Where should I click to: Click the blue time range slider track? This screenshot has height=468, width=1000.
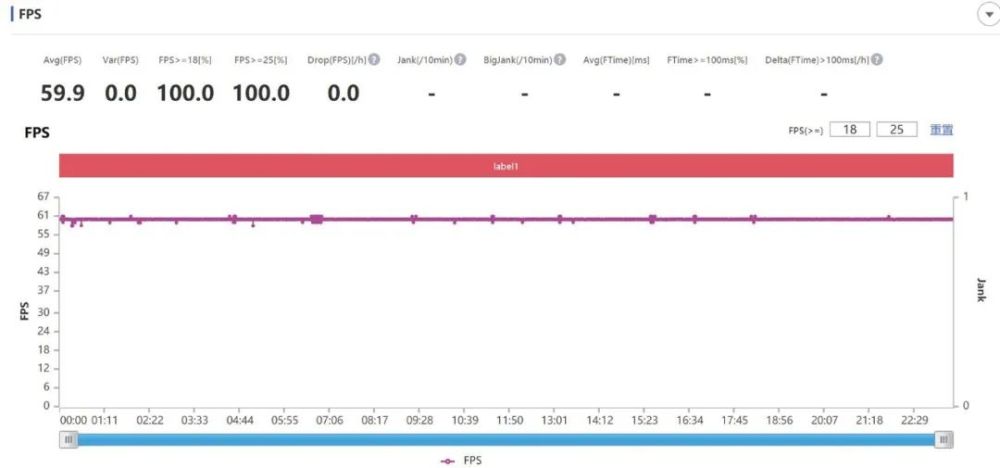[x=506, y=439]
